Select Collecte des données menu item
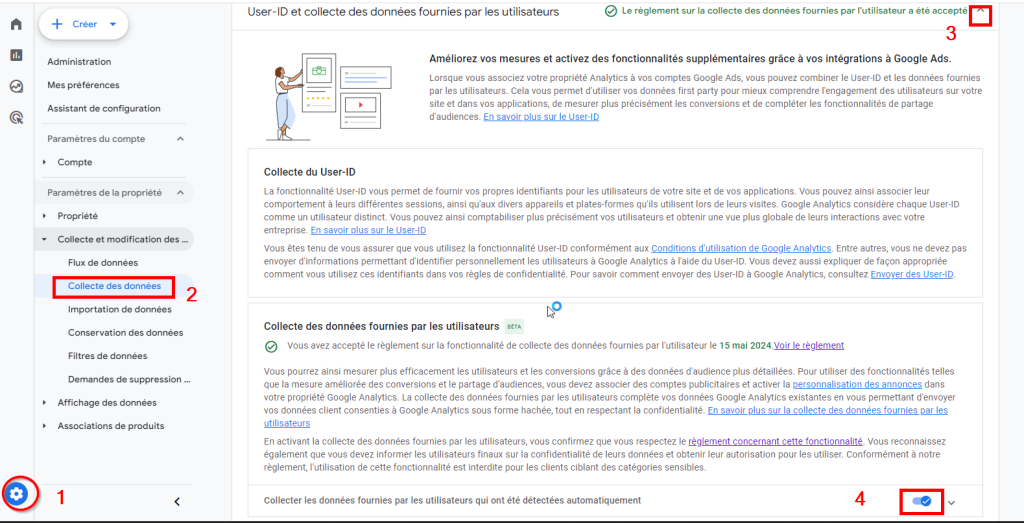 114,286
